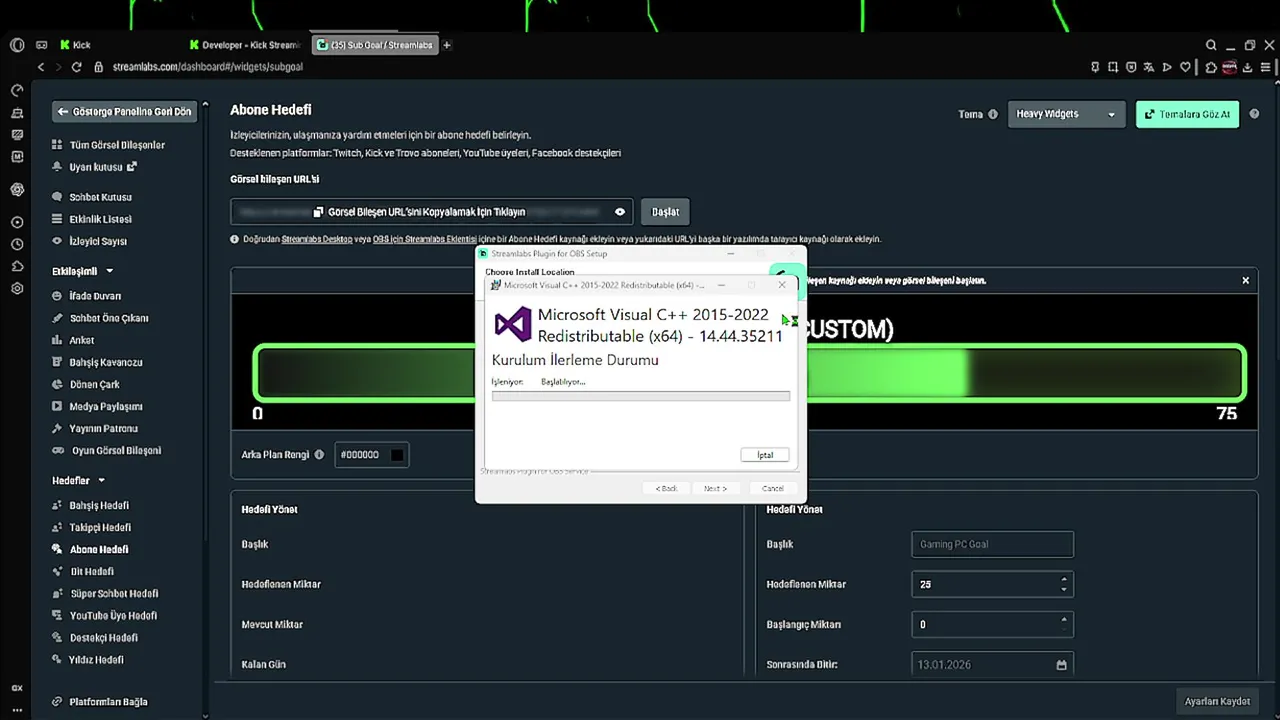The image size is (1280, 720).
Task: Go back via Gösterge Paneline Geri Dön
Action: pyautogui.click(x=124, y=112)
